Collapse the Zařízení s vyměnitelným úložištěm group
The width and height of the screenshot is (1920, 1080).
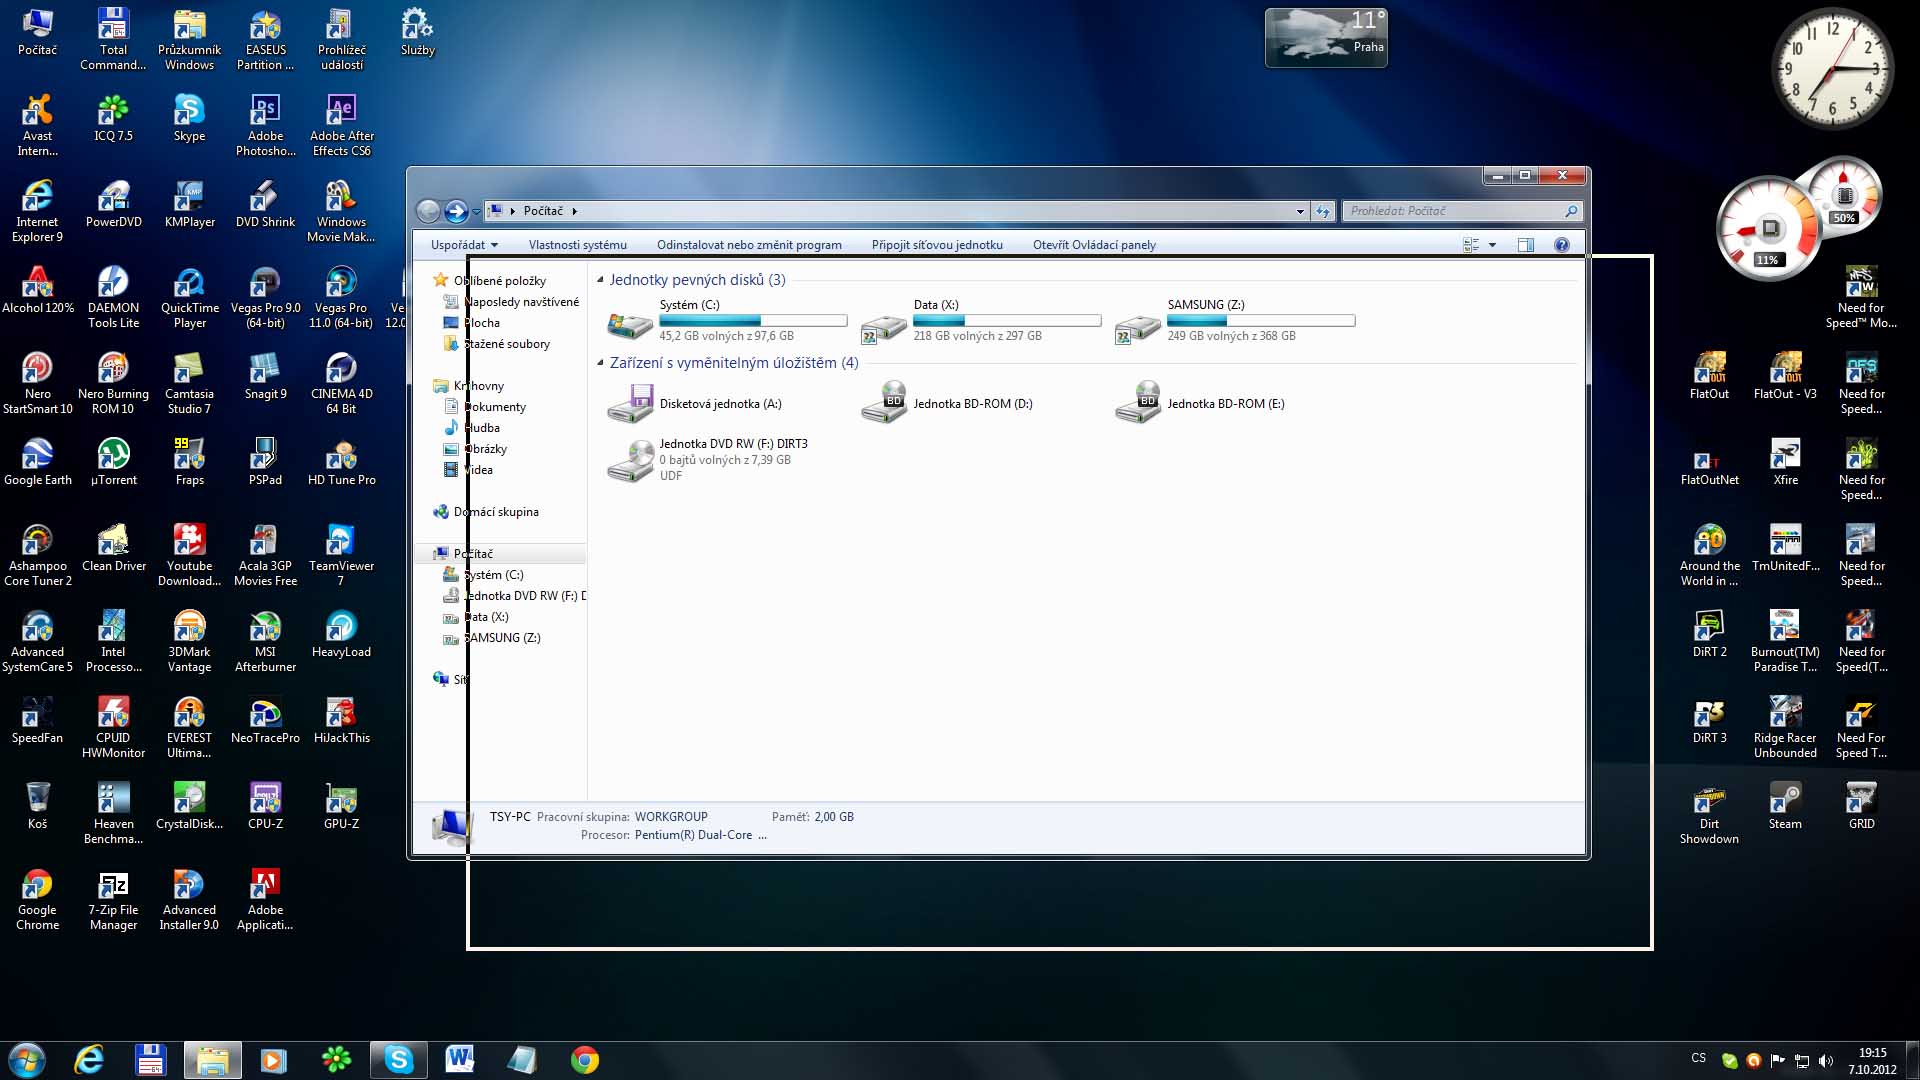point(600,363)
